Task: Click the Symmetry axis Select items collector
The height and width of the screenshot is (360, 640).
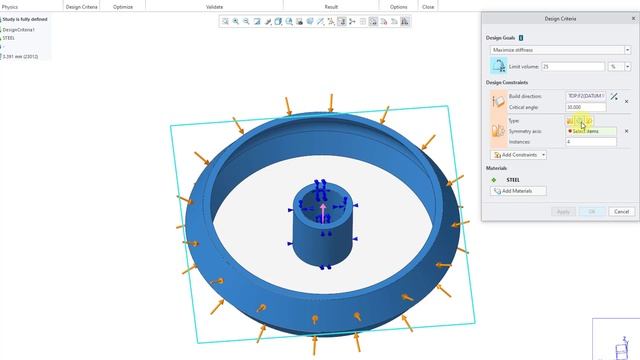Action: (x=591, y=131)
